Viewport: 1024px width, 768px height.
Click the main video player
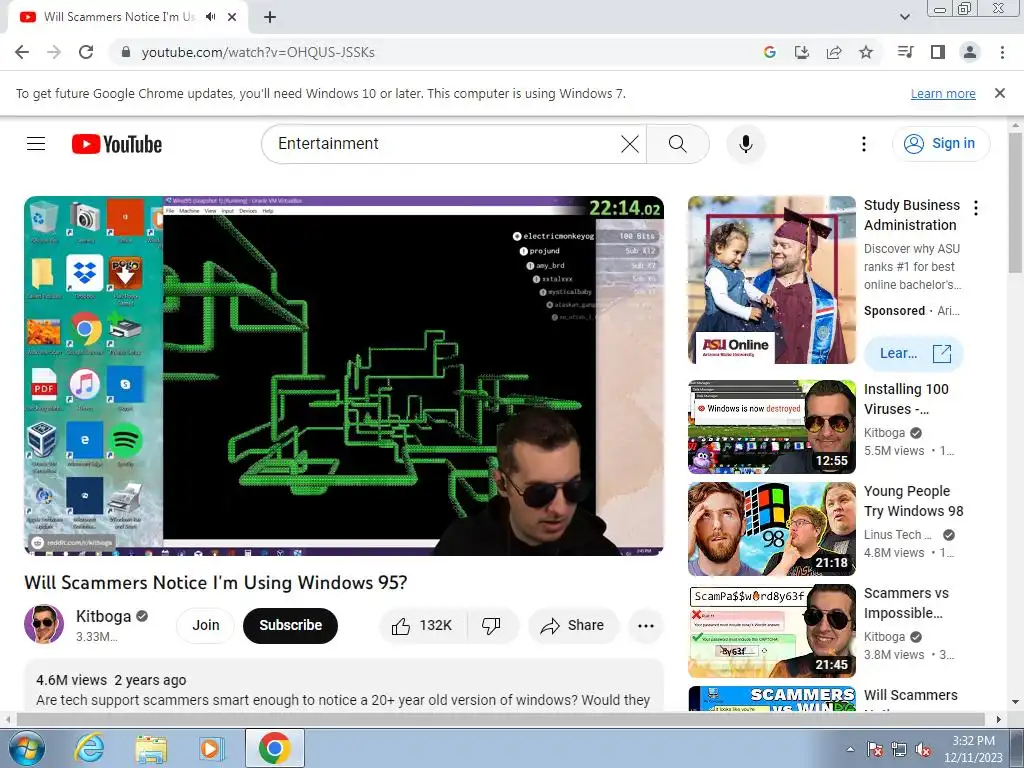click(x=344, y=376)
